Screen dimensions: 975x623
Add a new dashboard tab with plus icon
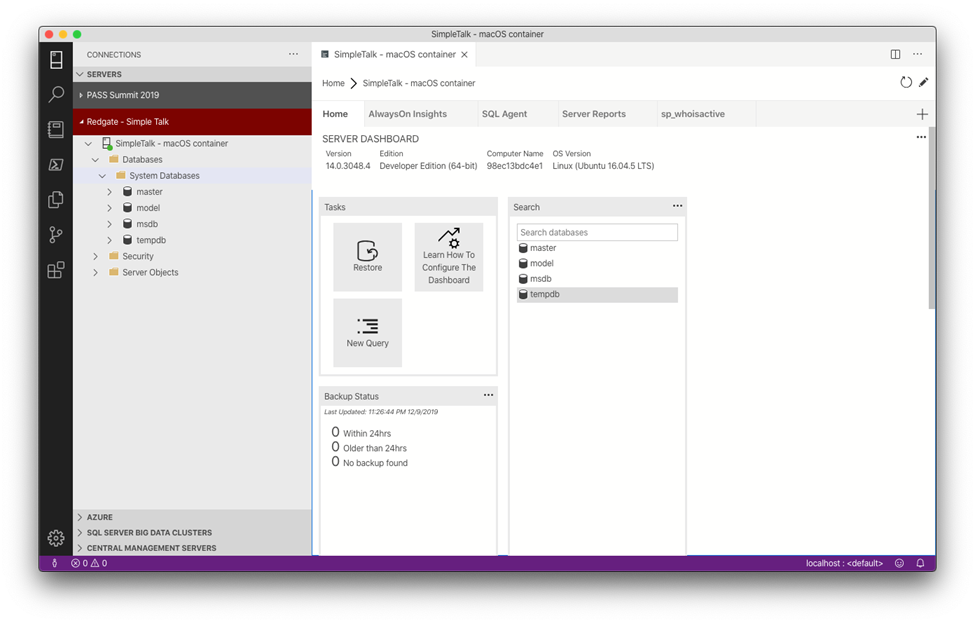(922, 114)
